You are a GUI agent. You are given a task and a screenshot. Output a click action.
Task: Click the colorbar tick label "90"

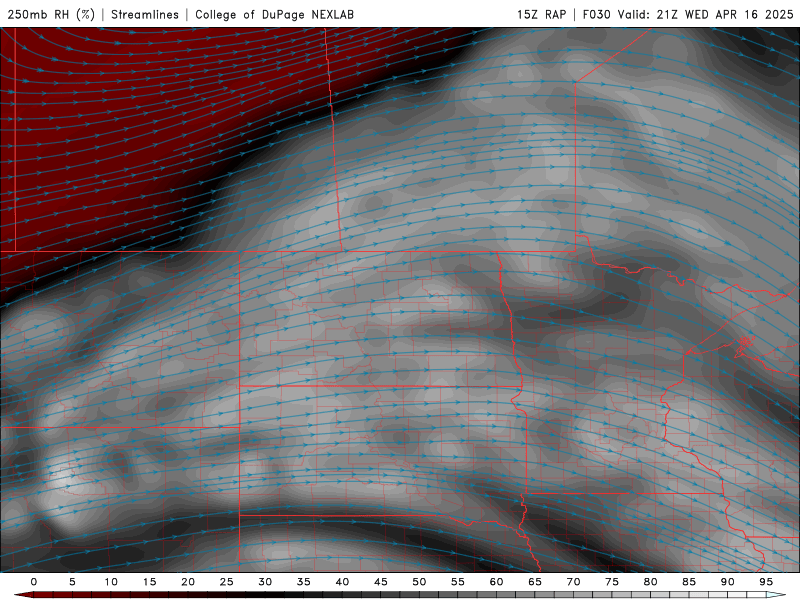[x=727, y=582]
